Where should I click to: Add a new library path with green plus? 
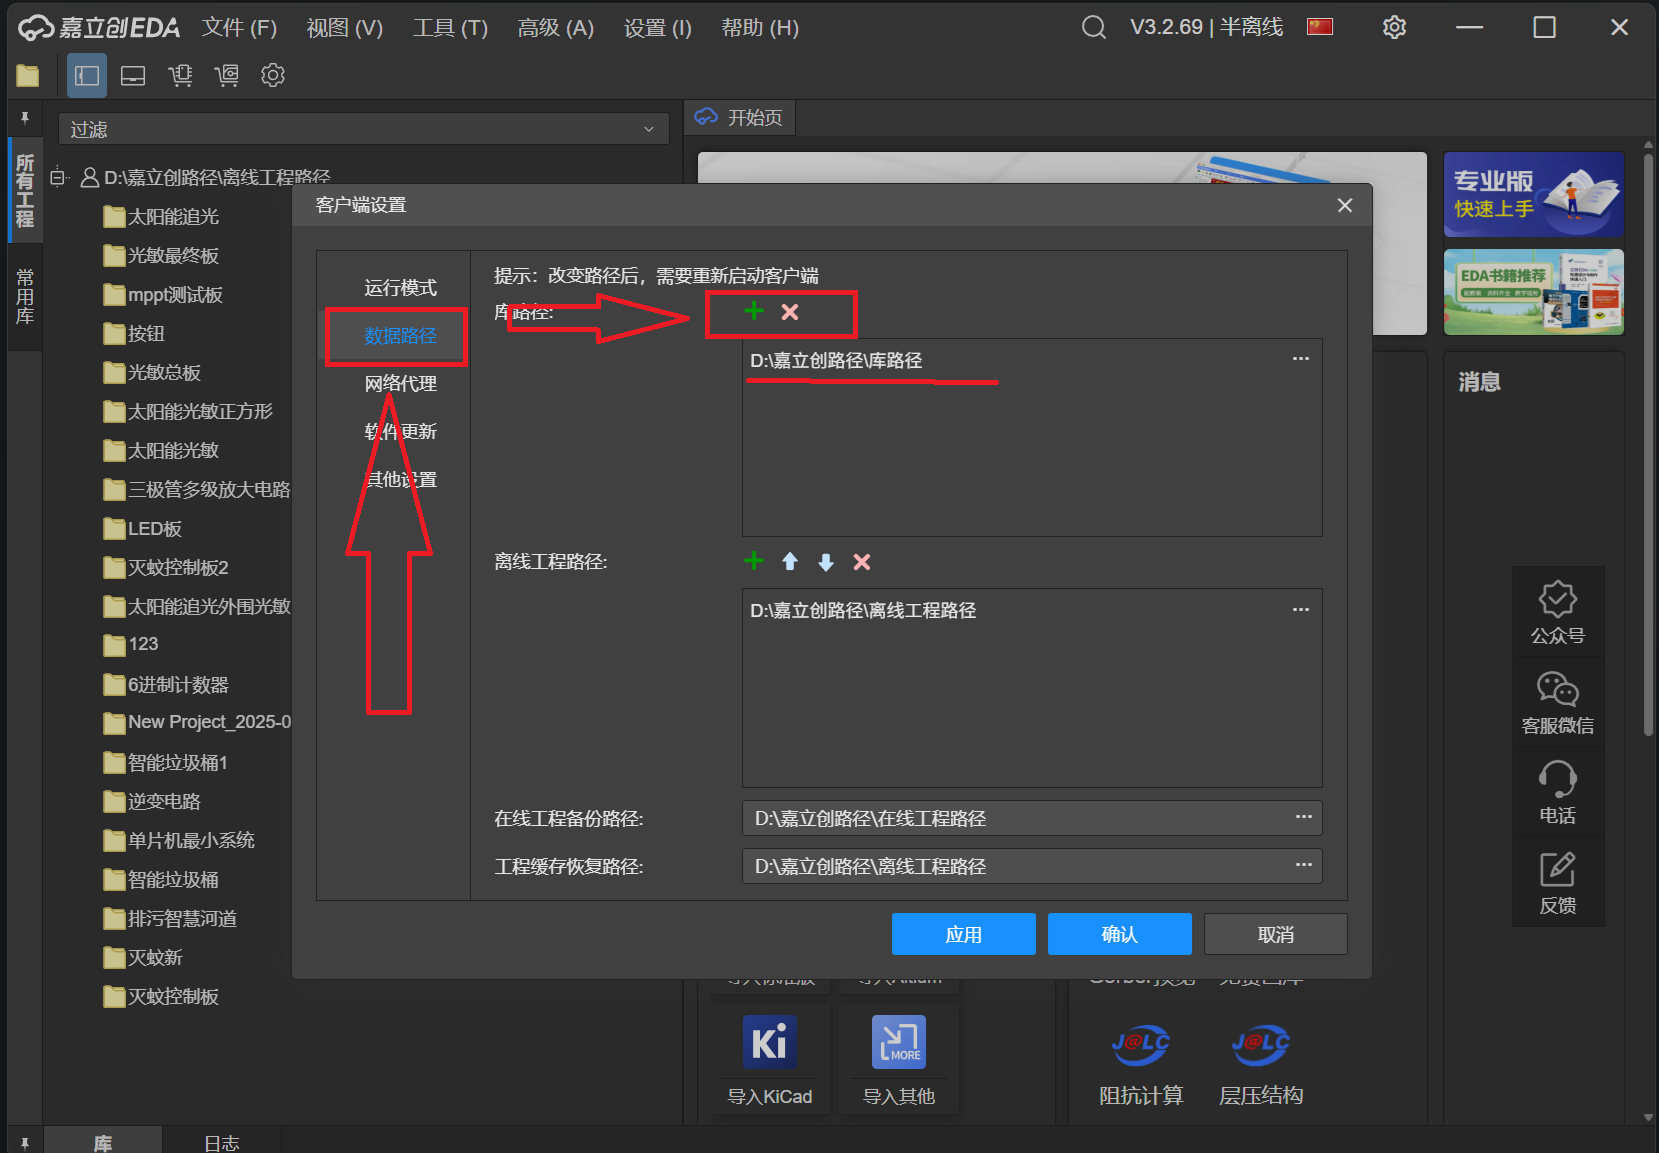point(754,312)
